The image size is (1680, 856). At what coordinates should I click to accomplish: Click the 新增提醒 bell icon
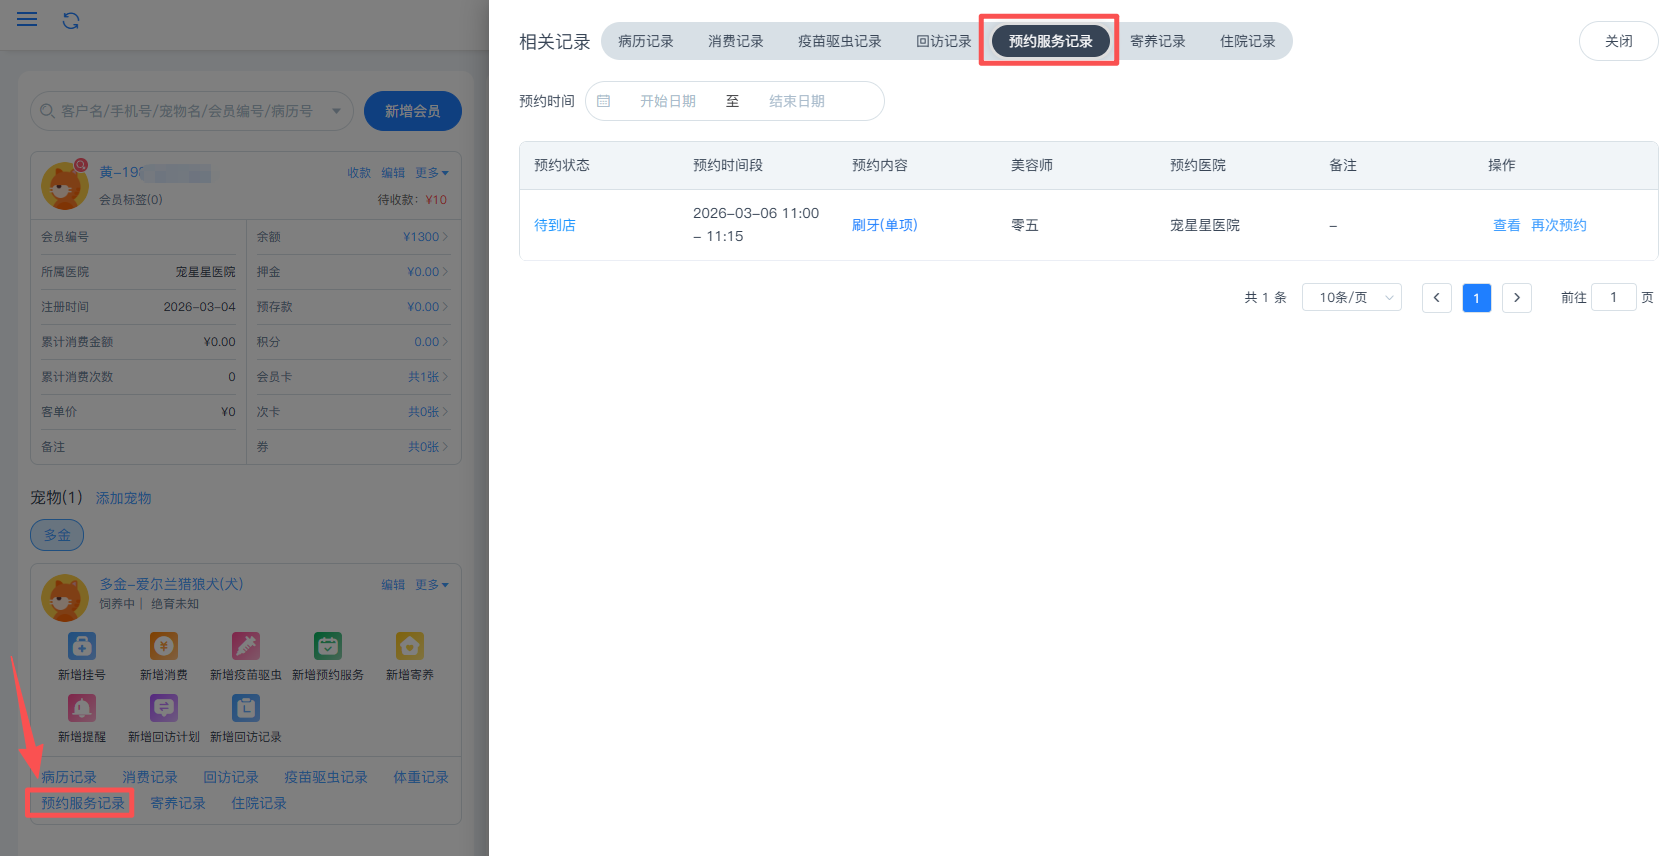coord(82,708)
